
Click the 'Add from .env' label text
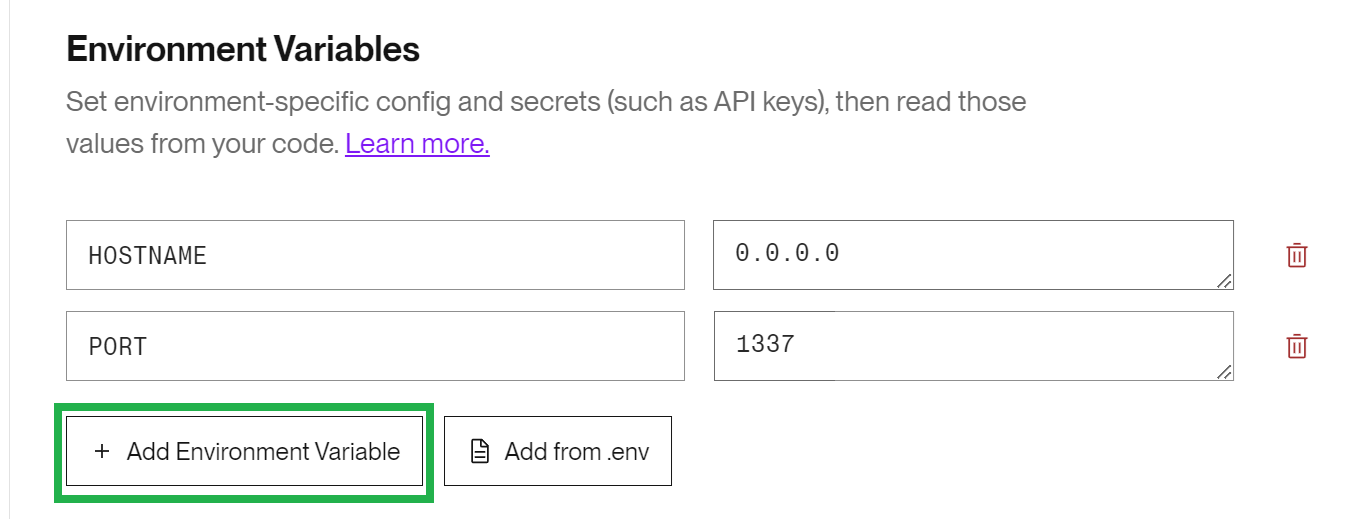point(577,451)
